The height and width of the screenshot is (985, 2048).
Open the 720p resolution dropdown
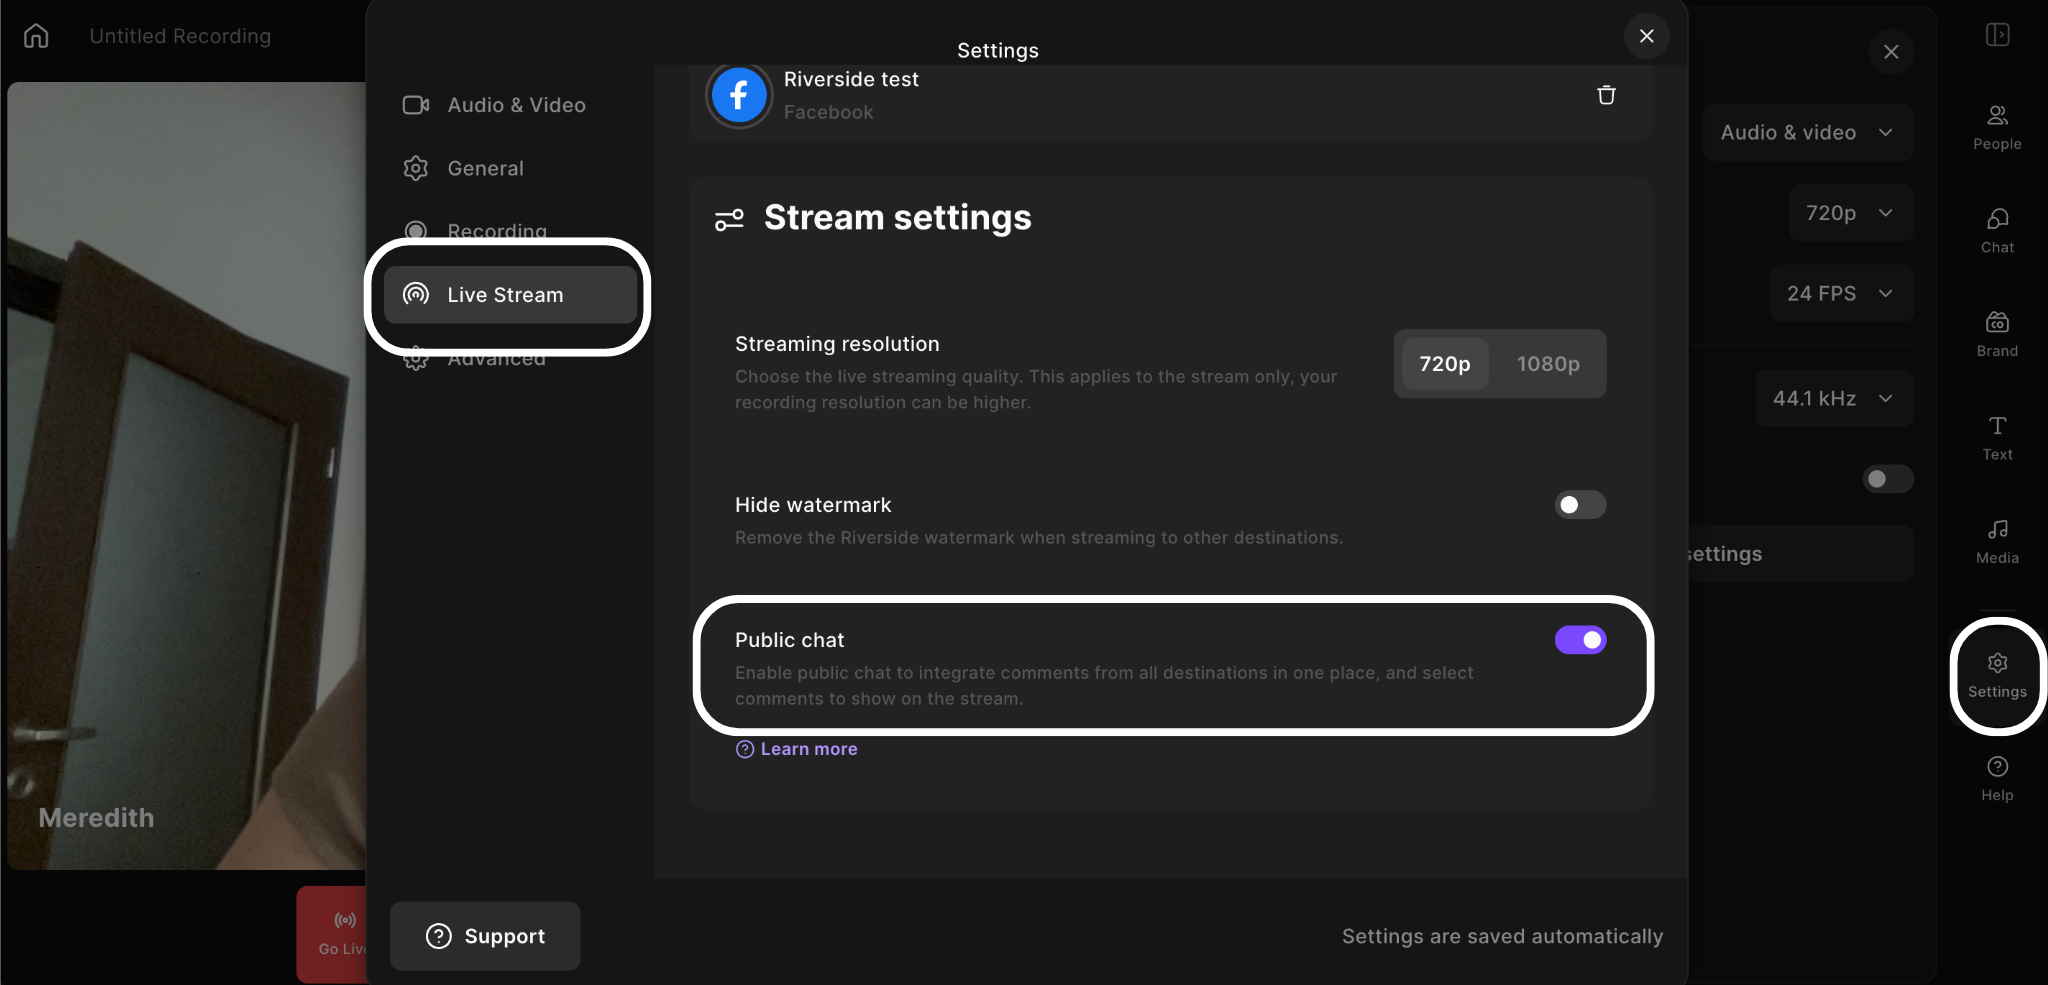click(1850, 213)
